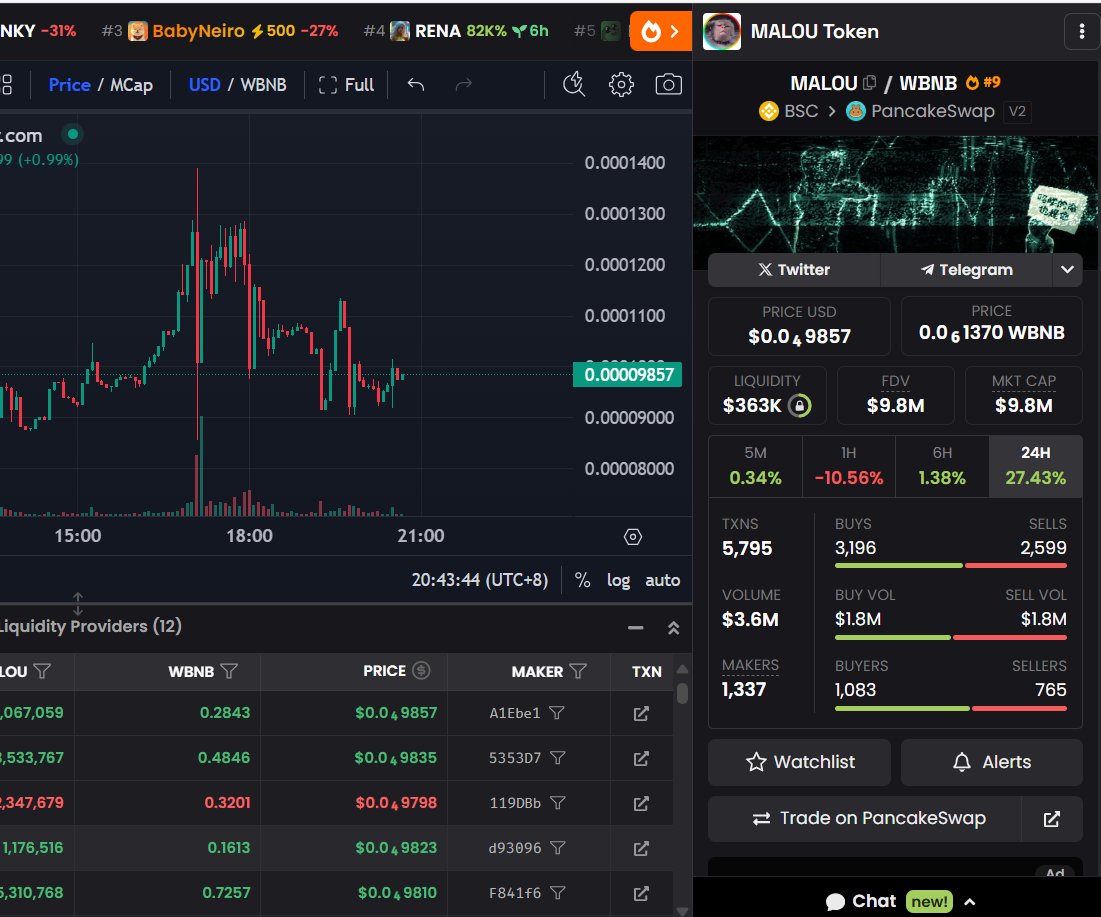Toggle Full screen chart
This screenshot has height=917, width=1101.
[x=346, y=85]
